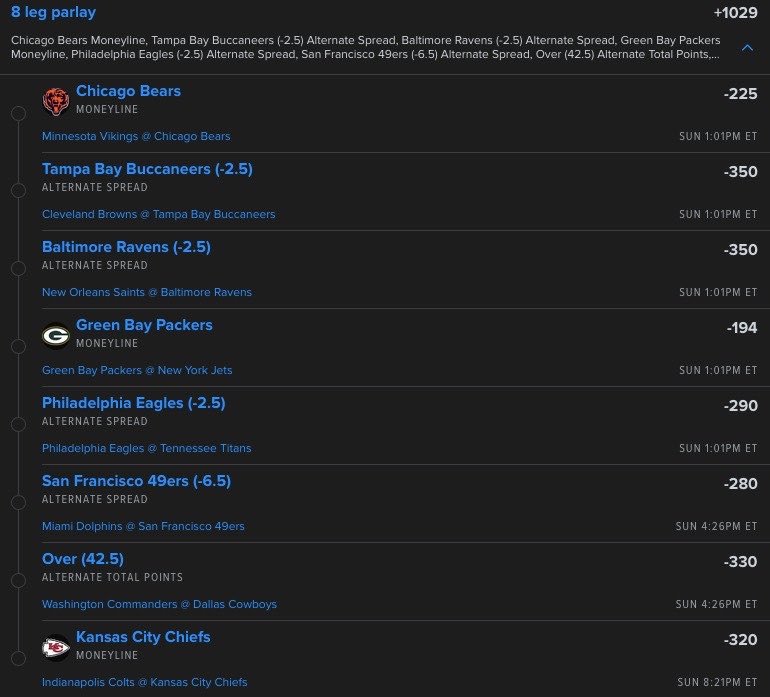Viewport: 770px width, 697px height.
Task: Click SUN 1:01PM ET for Packers @ Jets
Action: point(718,370)
